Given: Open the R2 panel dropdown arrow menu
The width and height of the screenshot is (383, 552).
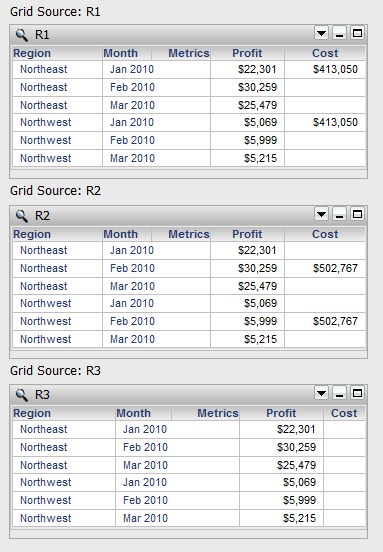Looking at the screenshot, I should (321, 214).
